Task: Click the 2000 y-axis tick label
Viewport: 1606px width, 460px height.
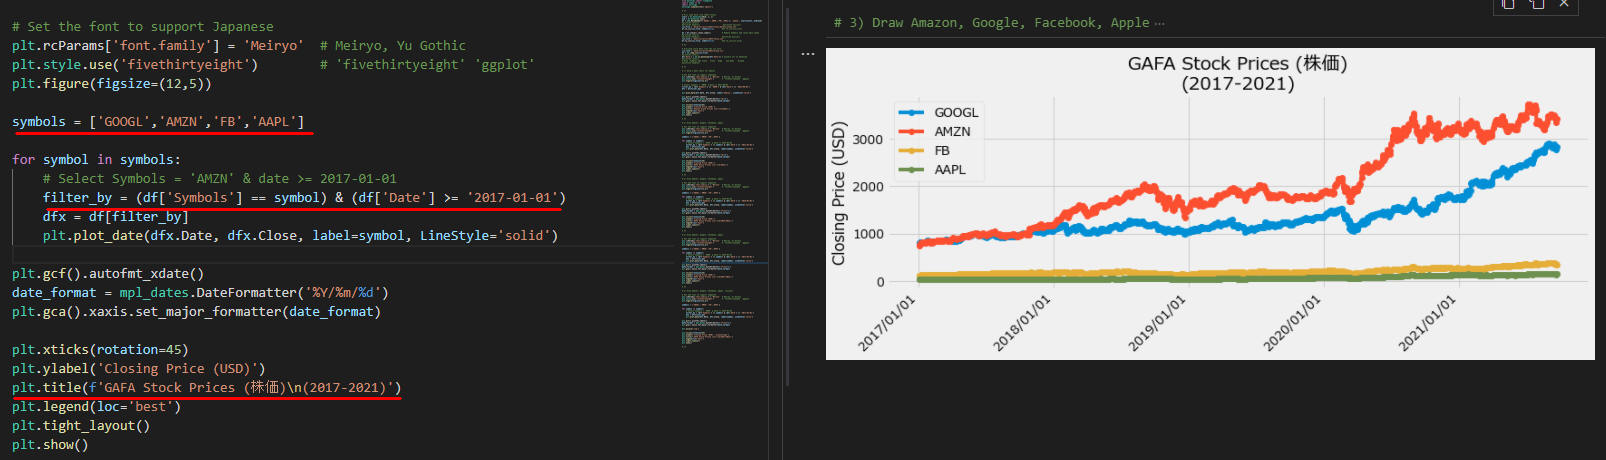Action: click(868, 187)
